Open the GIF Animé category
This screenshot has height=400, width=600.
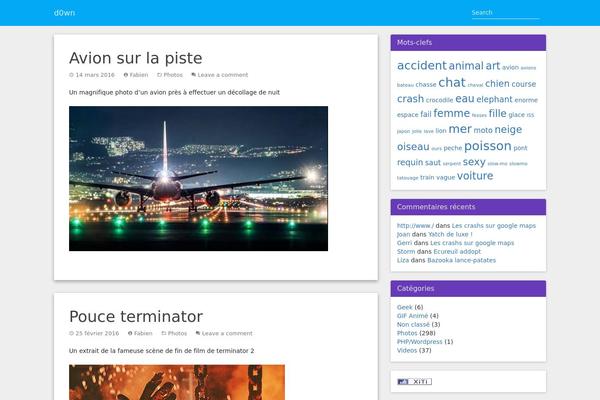[412, 316]
